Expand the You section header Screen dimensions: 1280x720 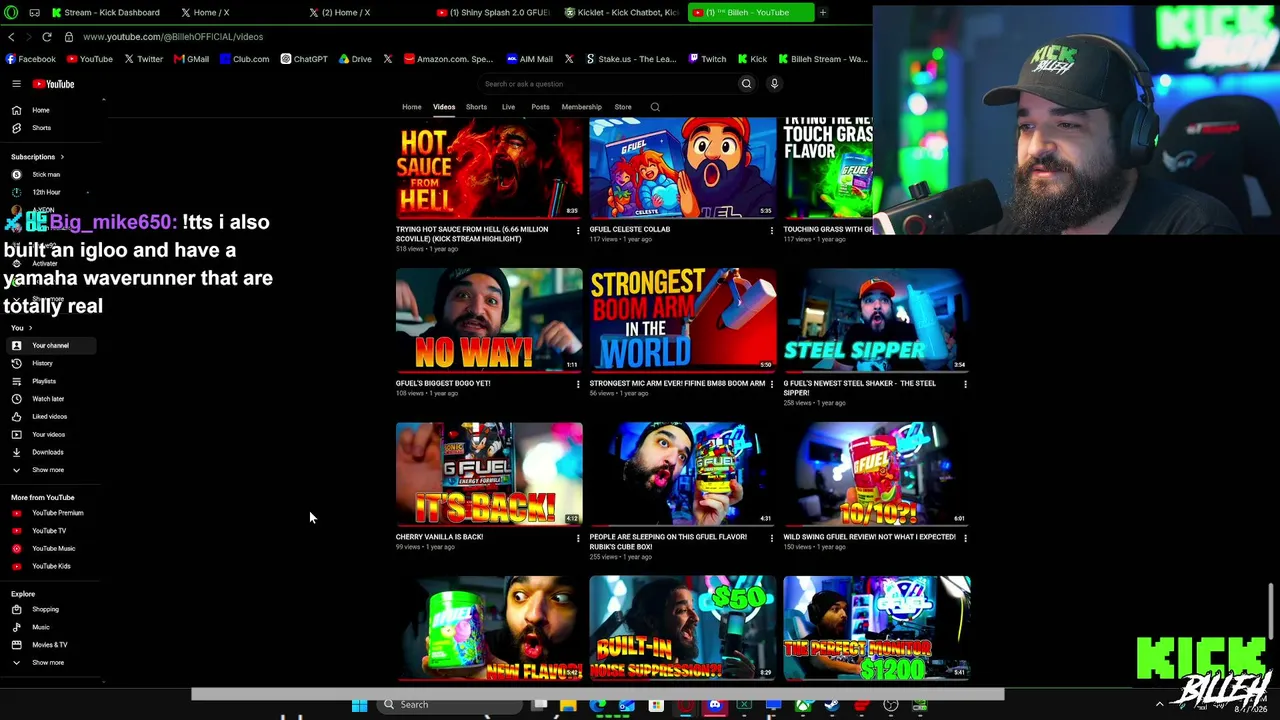pyautogui.click(x=21, y=328)
